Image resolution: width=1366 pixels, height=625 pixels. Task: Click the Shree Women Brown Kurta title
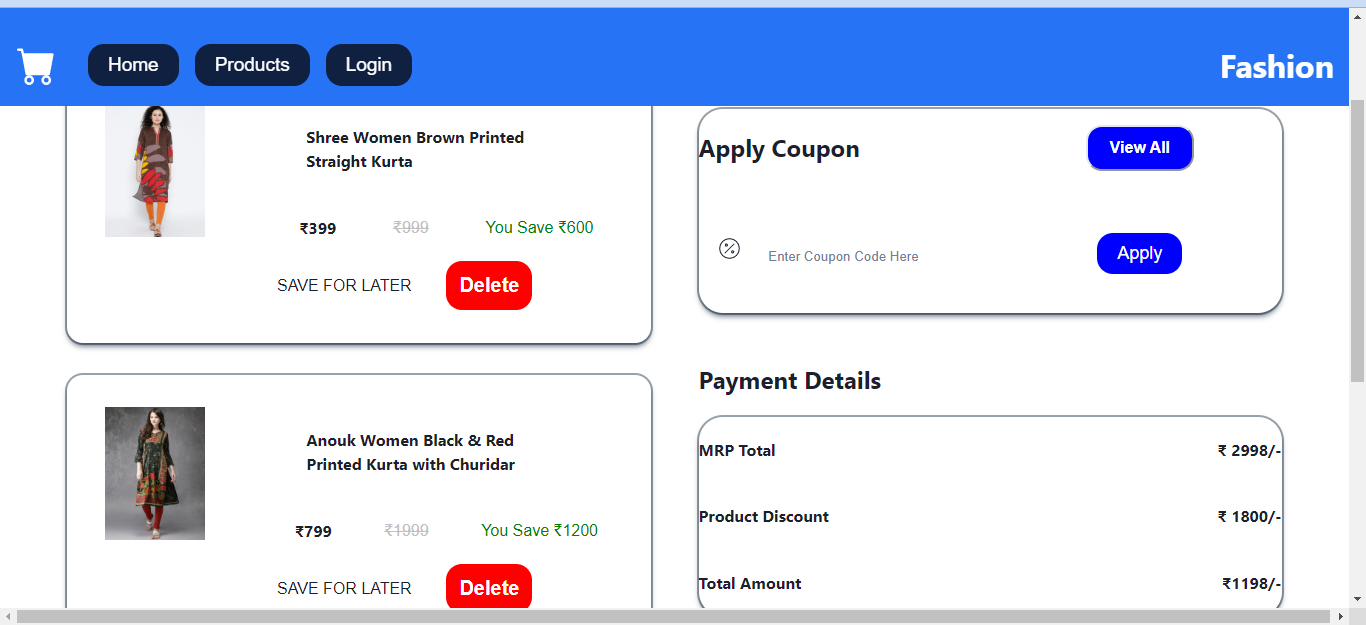tap(415, 149)
